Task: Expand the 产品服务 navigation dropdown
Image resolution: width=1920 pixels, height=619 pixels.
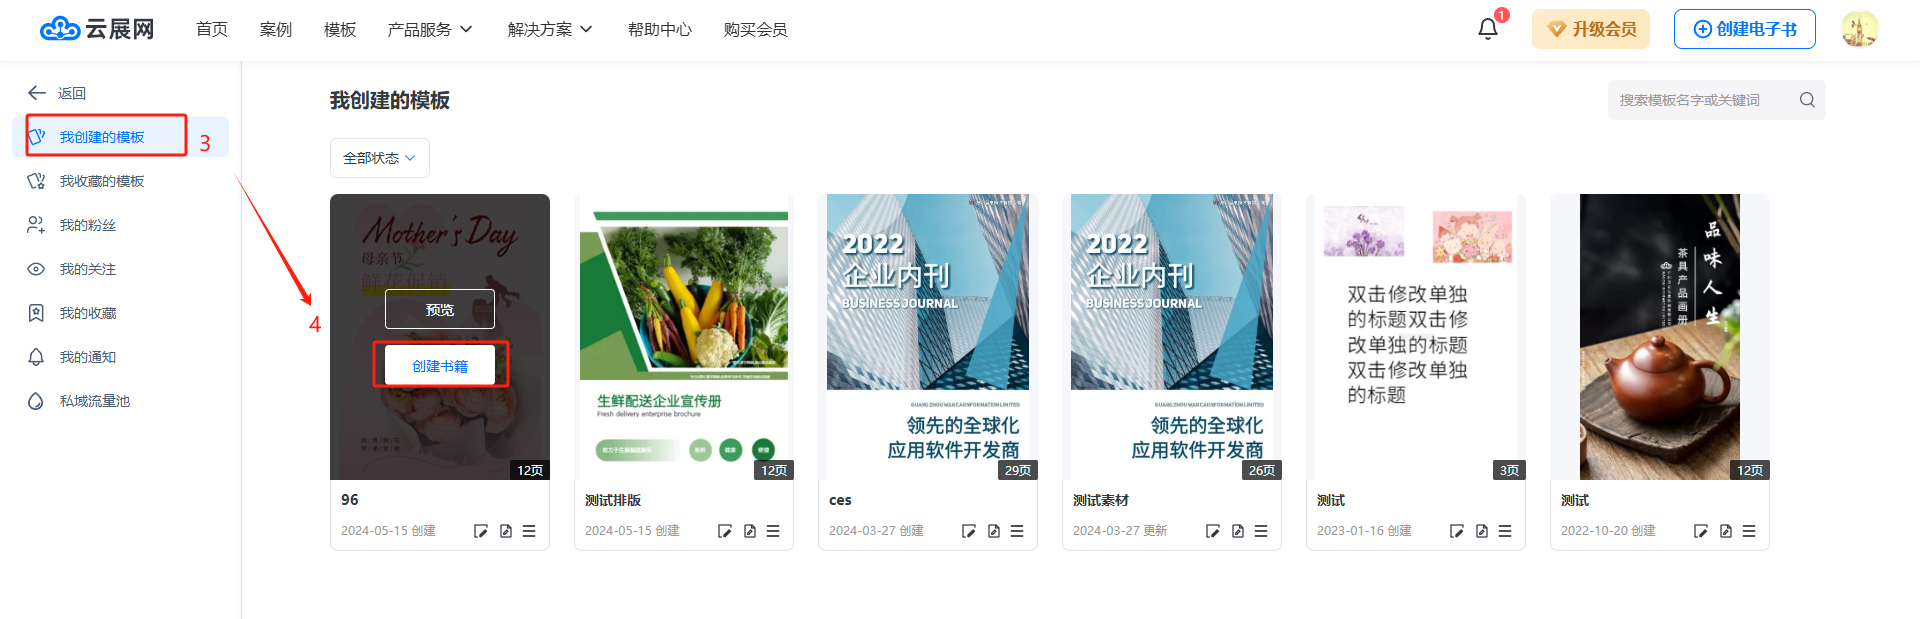Action: pos(429,30)
